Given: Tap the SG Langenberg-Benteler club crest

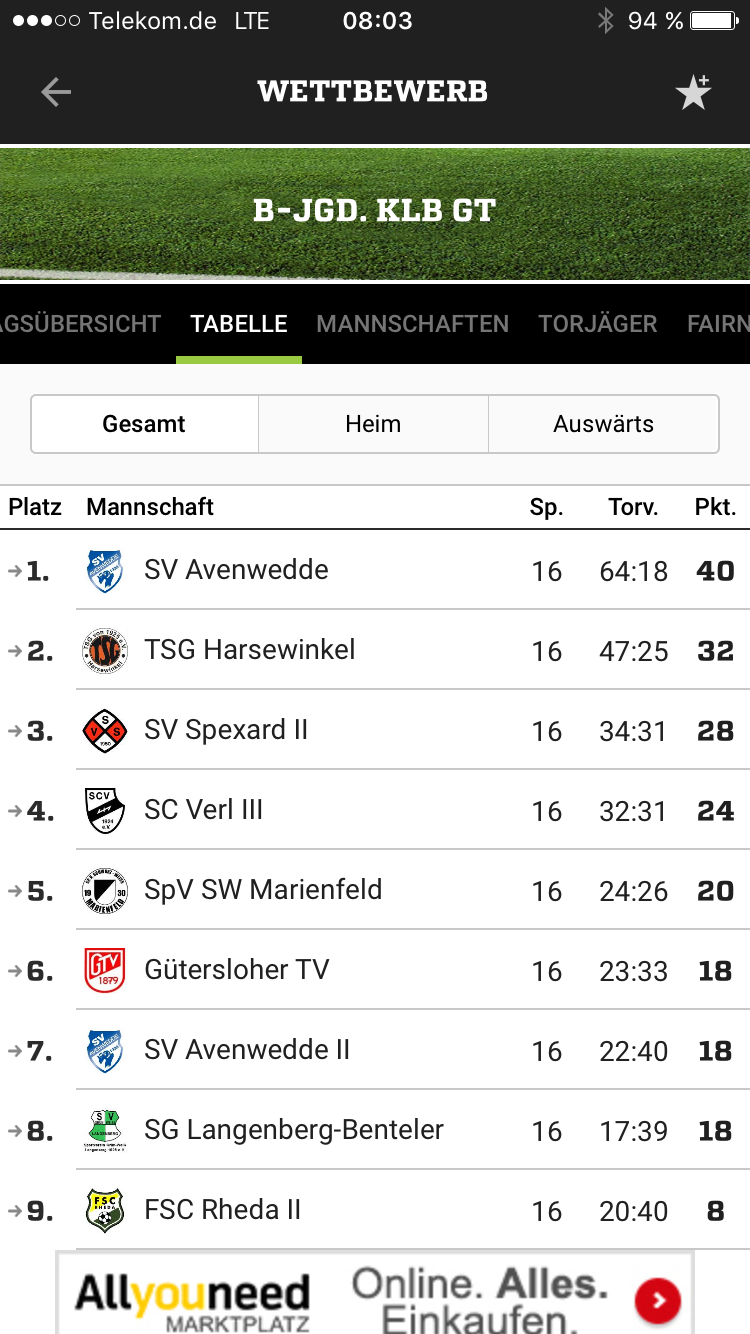Looking at the screenshot, I should point(104,1131).
